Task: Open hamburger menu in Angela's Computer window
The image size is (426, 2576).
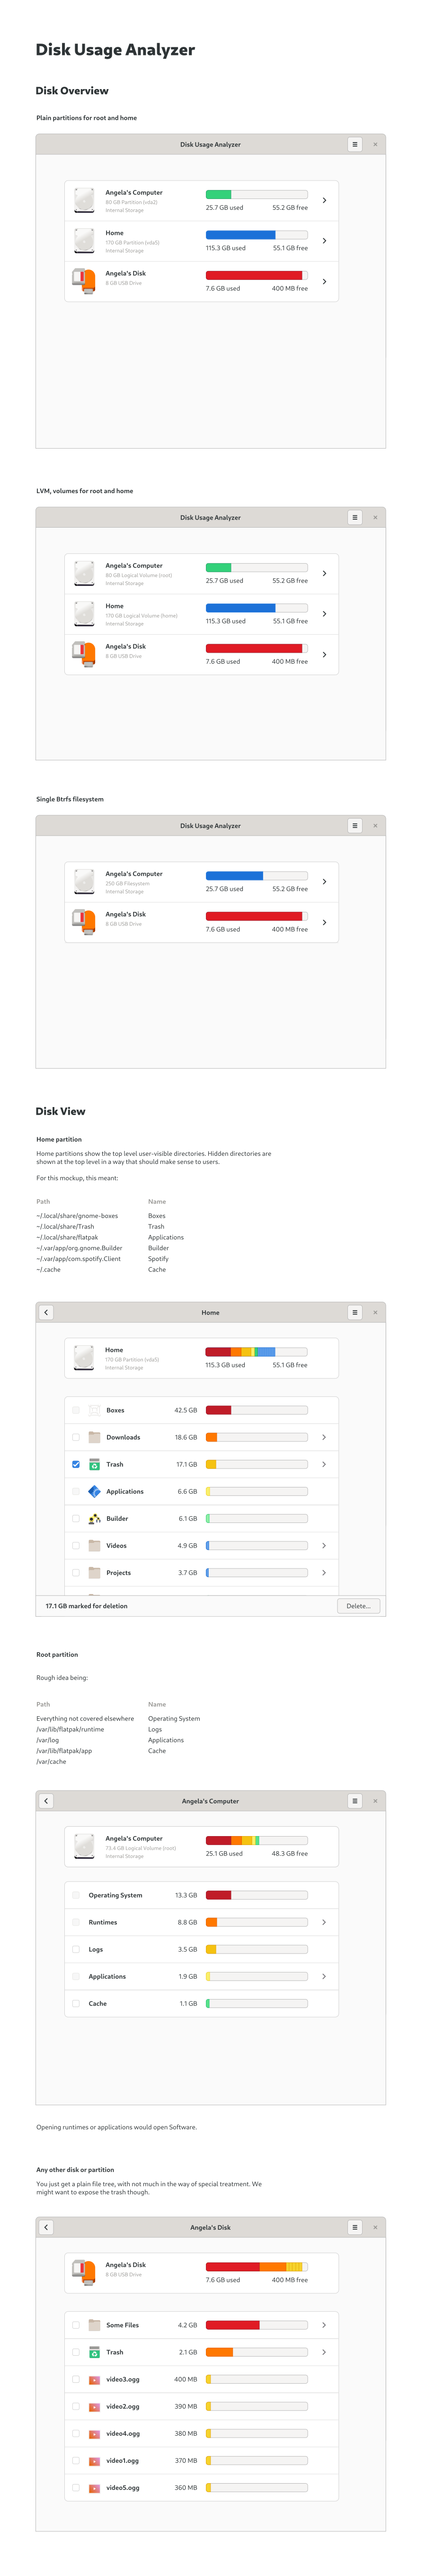Action: click(x=354, y=1801)
